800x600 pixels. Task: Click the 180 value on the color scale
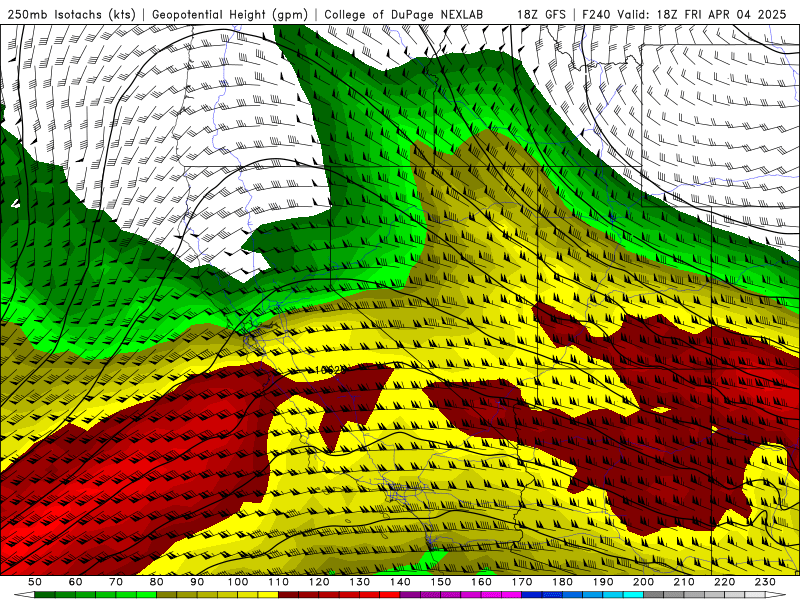(562, 582)
